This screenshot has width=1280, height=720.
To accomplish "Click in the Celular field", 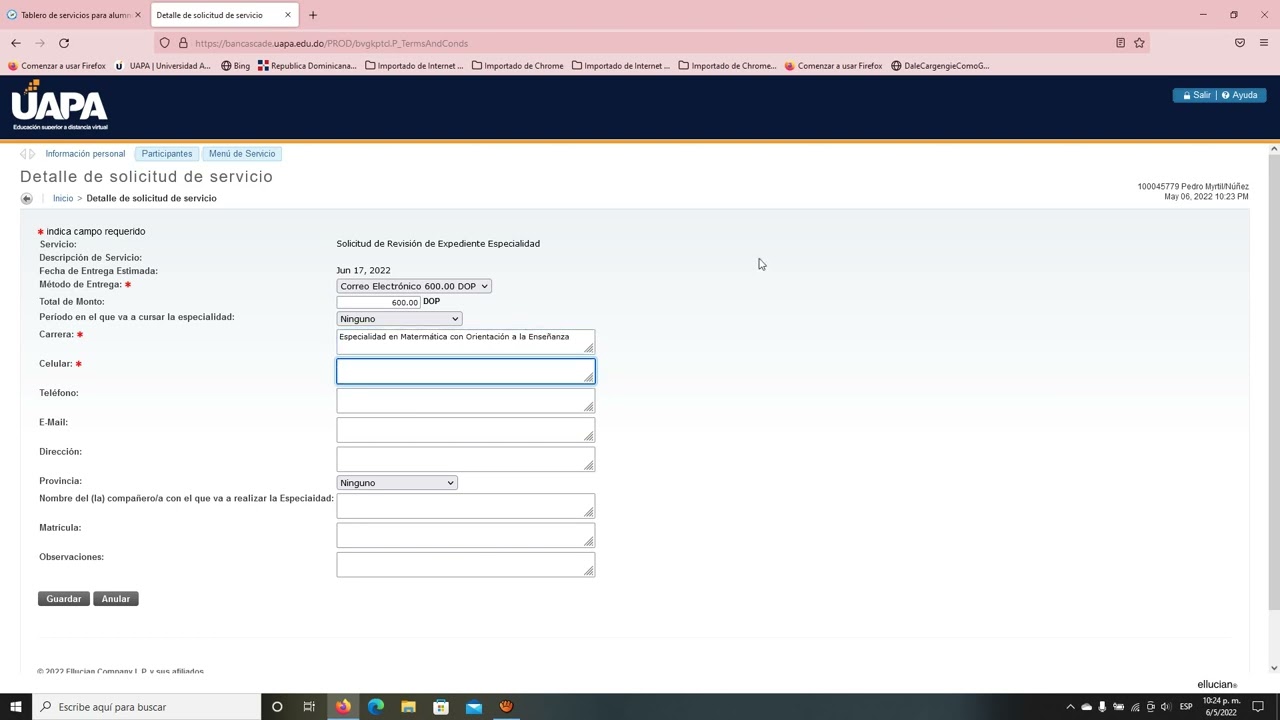I will (466, 371).
